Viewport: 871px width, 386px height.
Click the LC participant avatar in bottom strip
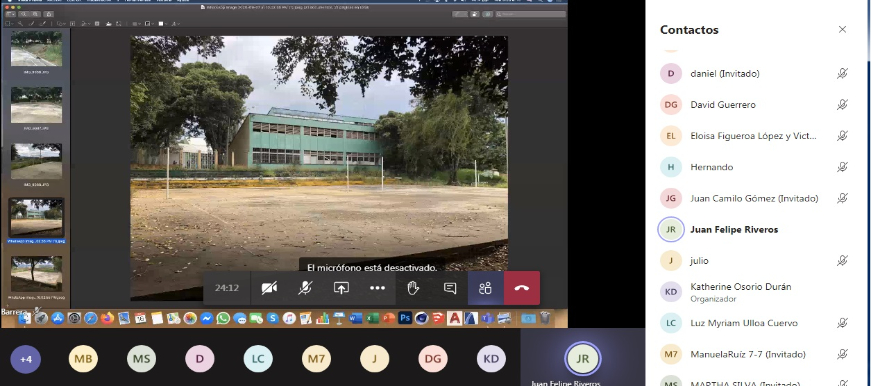click(x=258, y=359)
